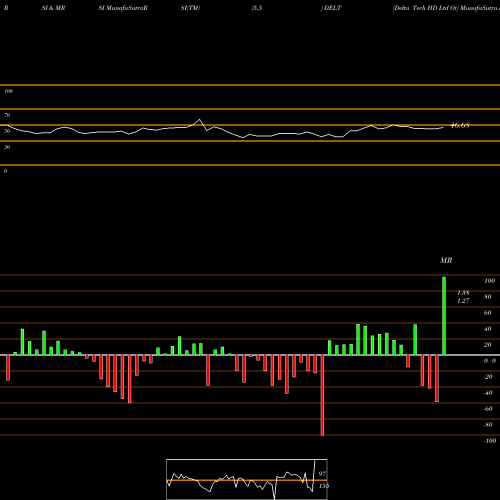This screenshot has width=500, height=500.
Task: Click the -80 label on MR axis
Action: 488,425
